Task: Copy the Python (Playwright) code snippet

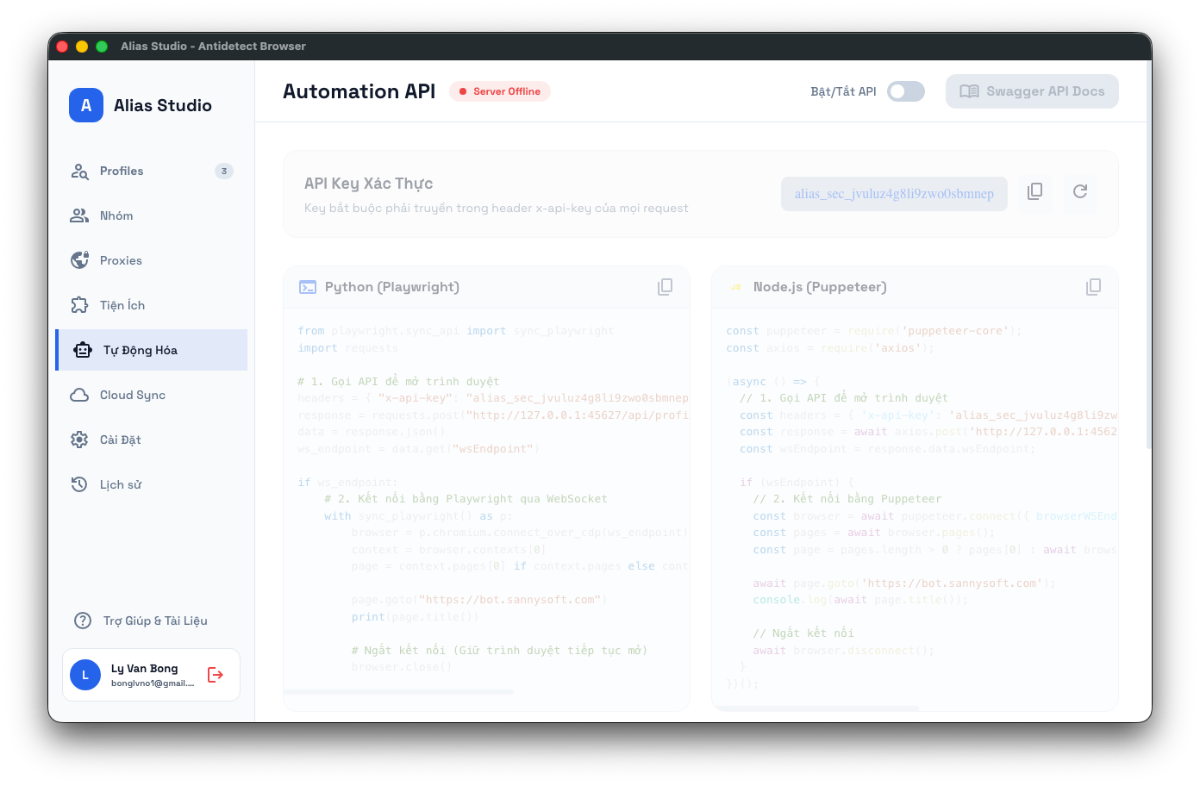Action: click(x=665, y=287)
